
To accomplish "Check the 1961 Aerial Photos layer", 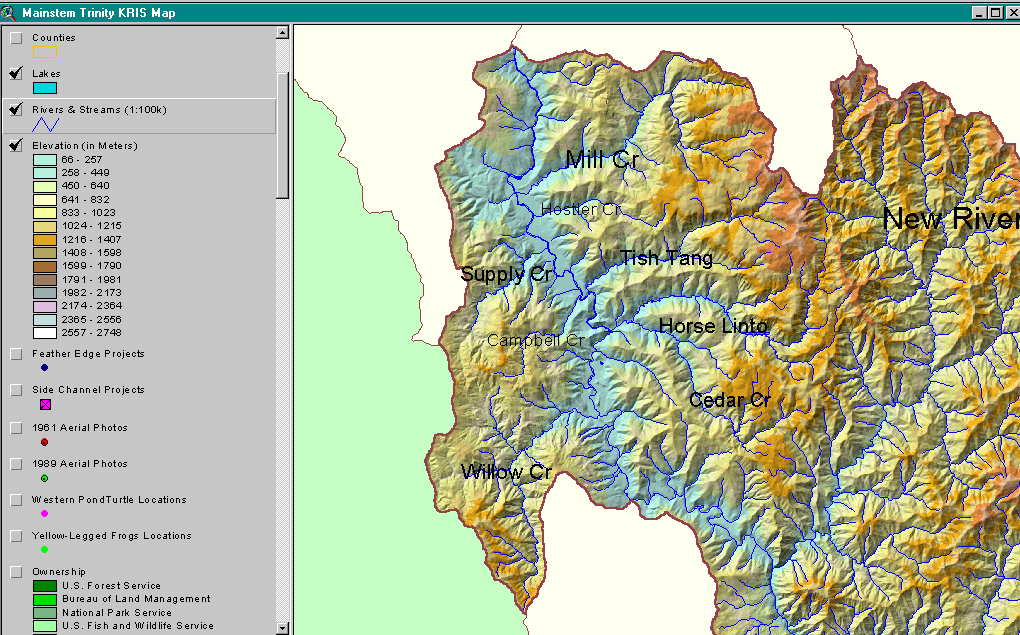I will click(16, 428).
